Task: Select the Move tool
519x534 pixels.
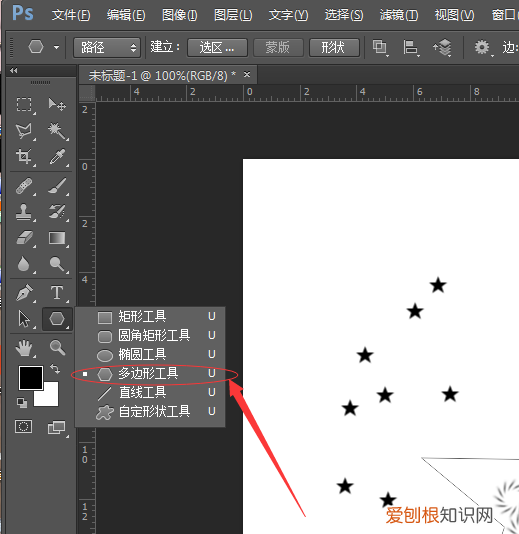Action: (x=57, y=105)
